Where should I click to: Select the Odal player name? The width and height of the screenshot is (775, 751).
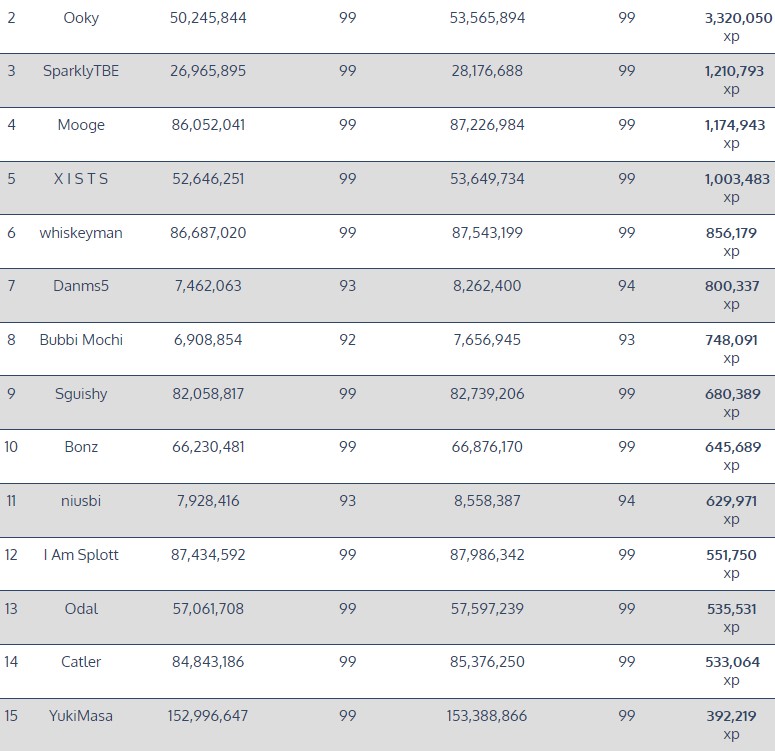pyautogui.click(x=81, y=608)
